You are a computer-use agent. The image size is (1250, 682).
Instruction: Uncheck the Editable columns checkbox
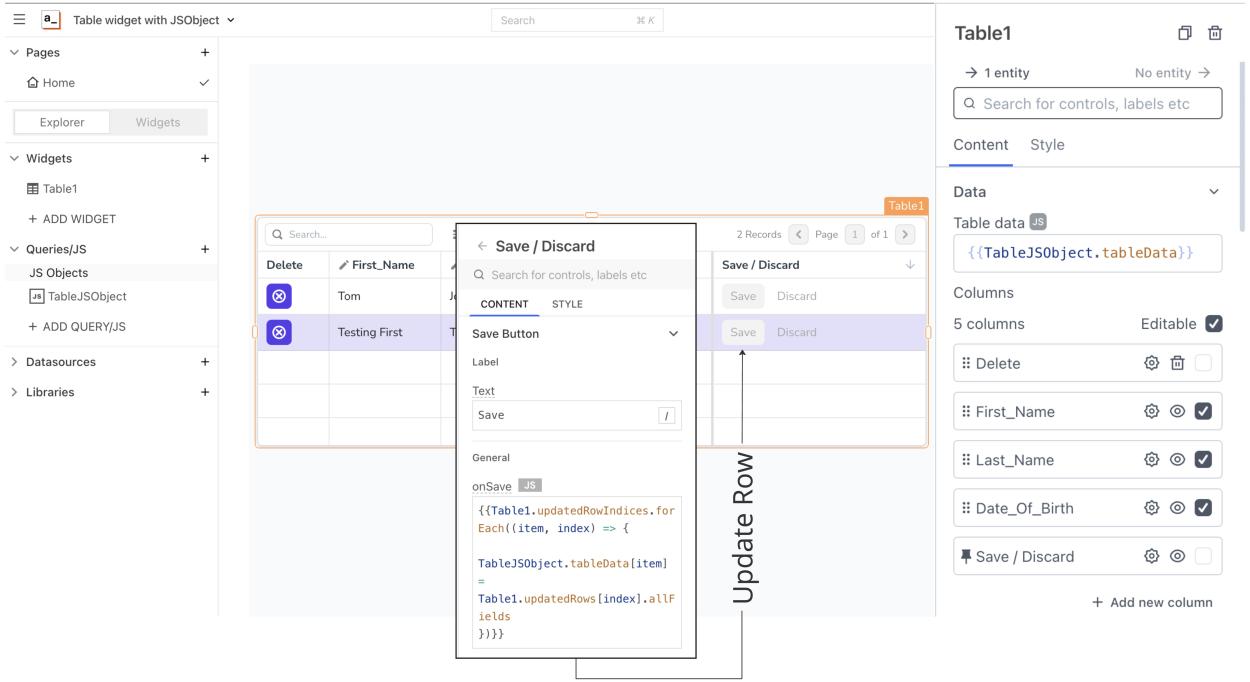(1214, 324)
